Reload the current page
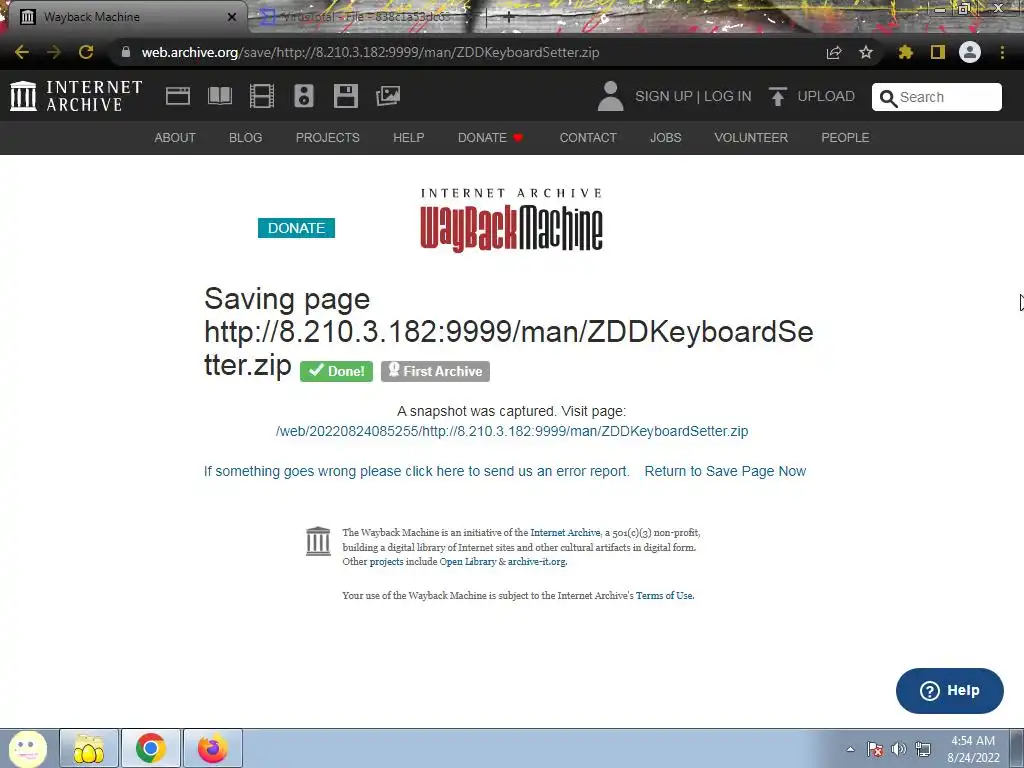 pyautogui.click(x=86, y=52)
